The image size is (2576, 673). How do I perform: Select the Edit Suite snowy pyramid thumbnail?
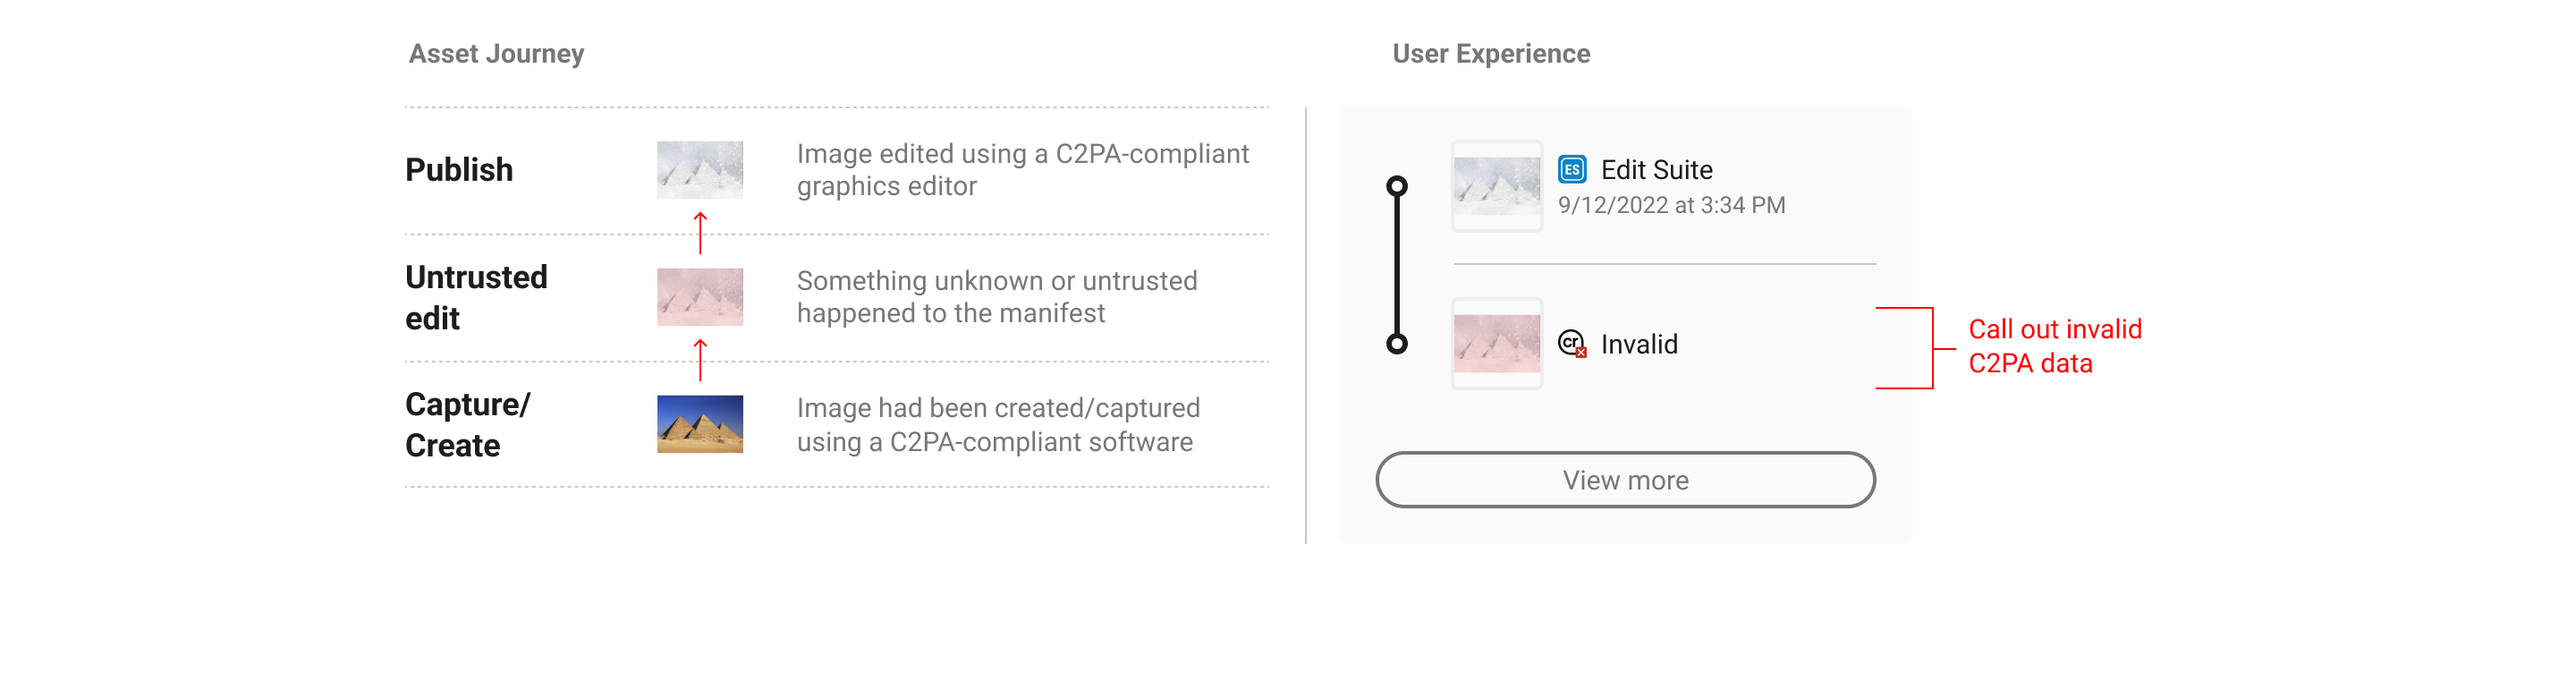1496,186
